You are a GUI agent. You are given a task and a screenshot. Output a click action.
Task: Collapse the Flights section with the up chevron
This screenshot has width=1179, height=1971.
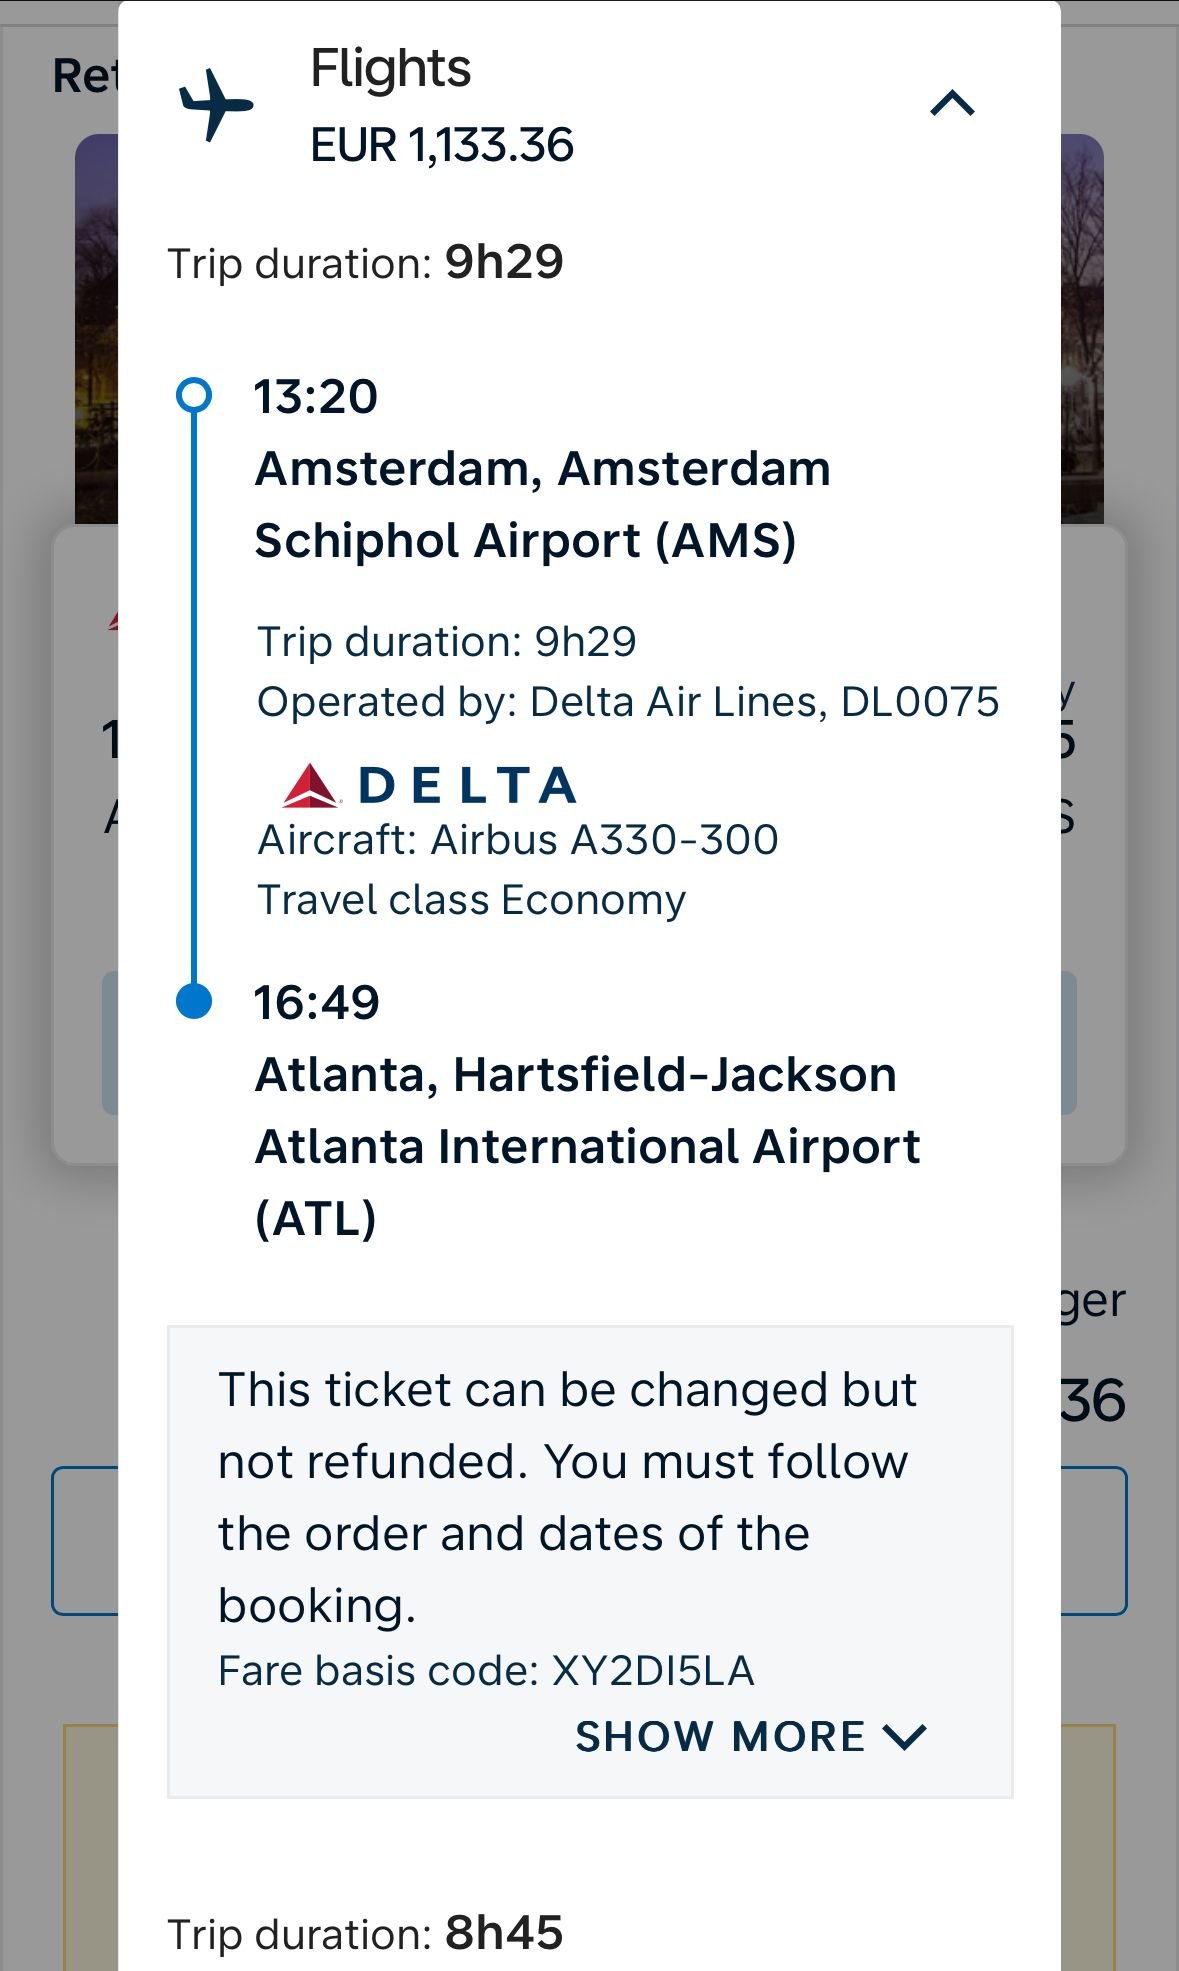pos(952,104)
